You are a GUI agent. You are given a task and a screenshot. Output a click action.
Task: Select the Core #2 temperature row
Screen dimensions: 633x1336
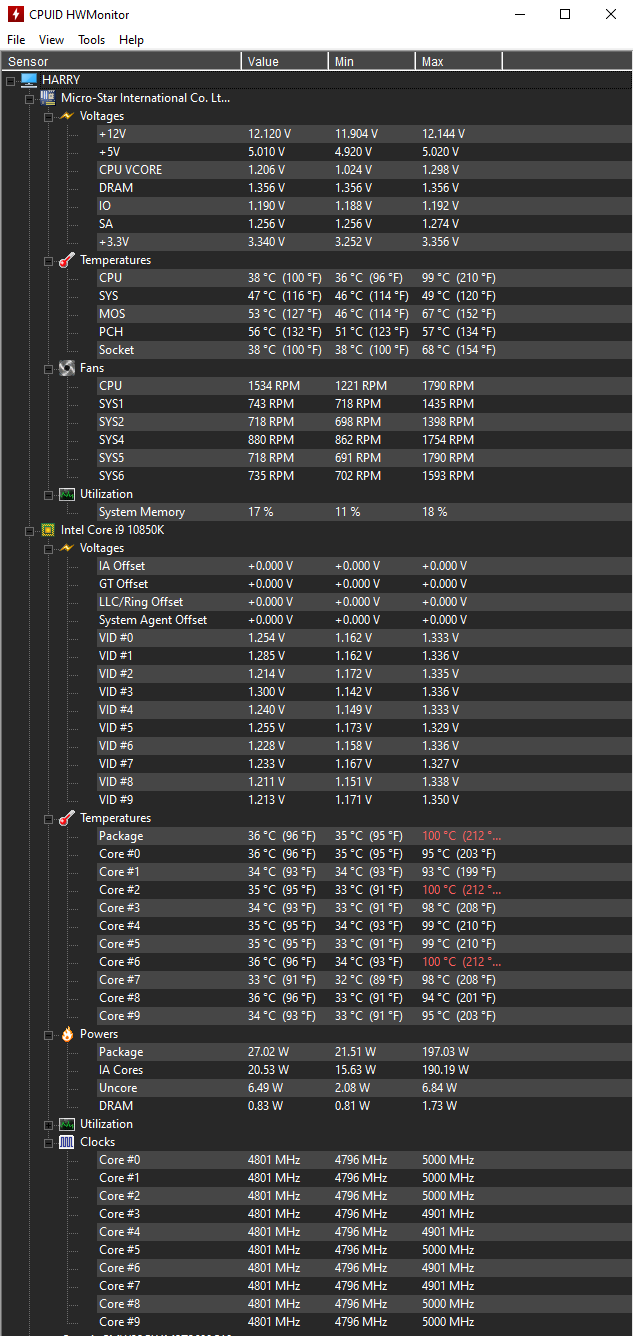pyautogui.click(x=364, y=890)
